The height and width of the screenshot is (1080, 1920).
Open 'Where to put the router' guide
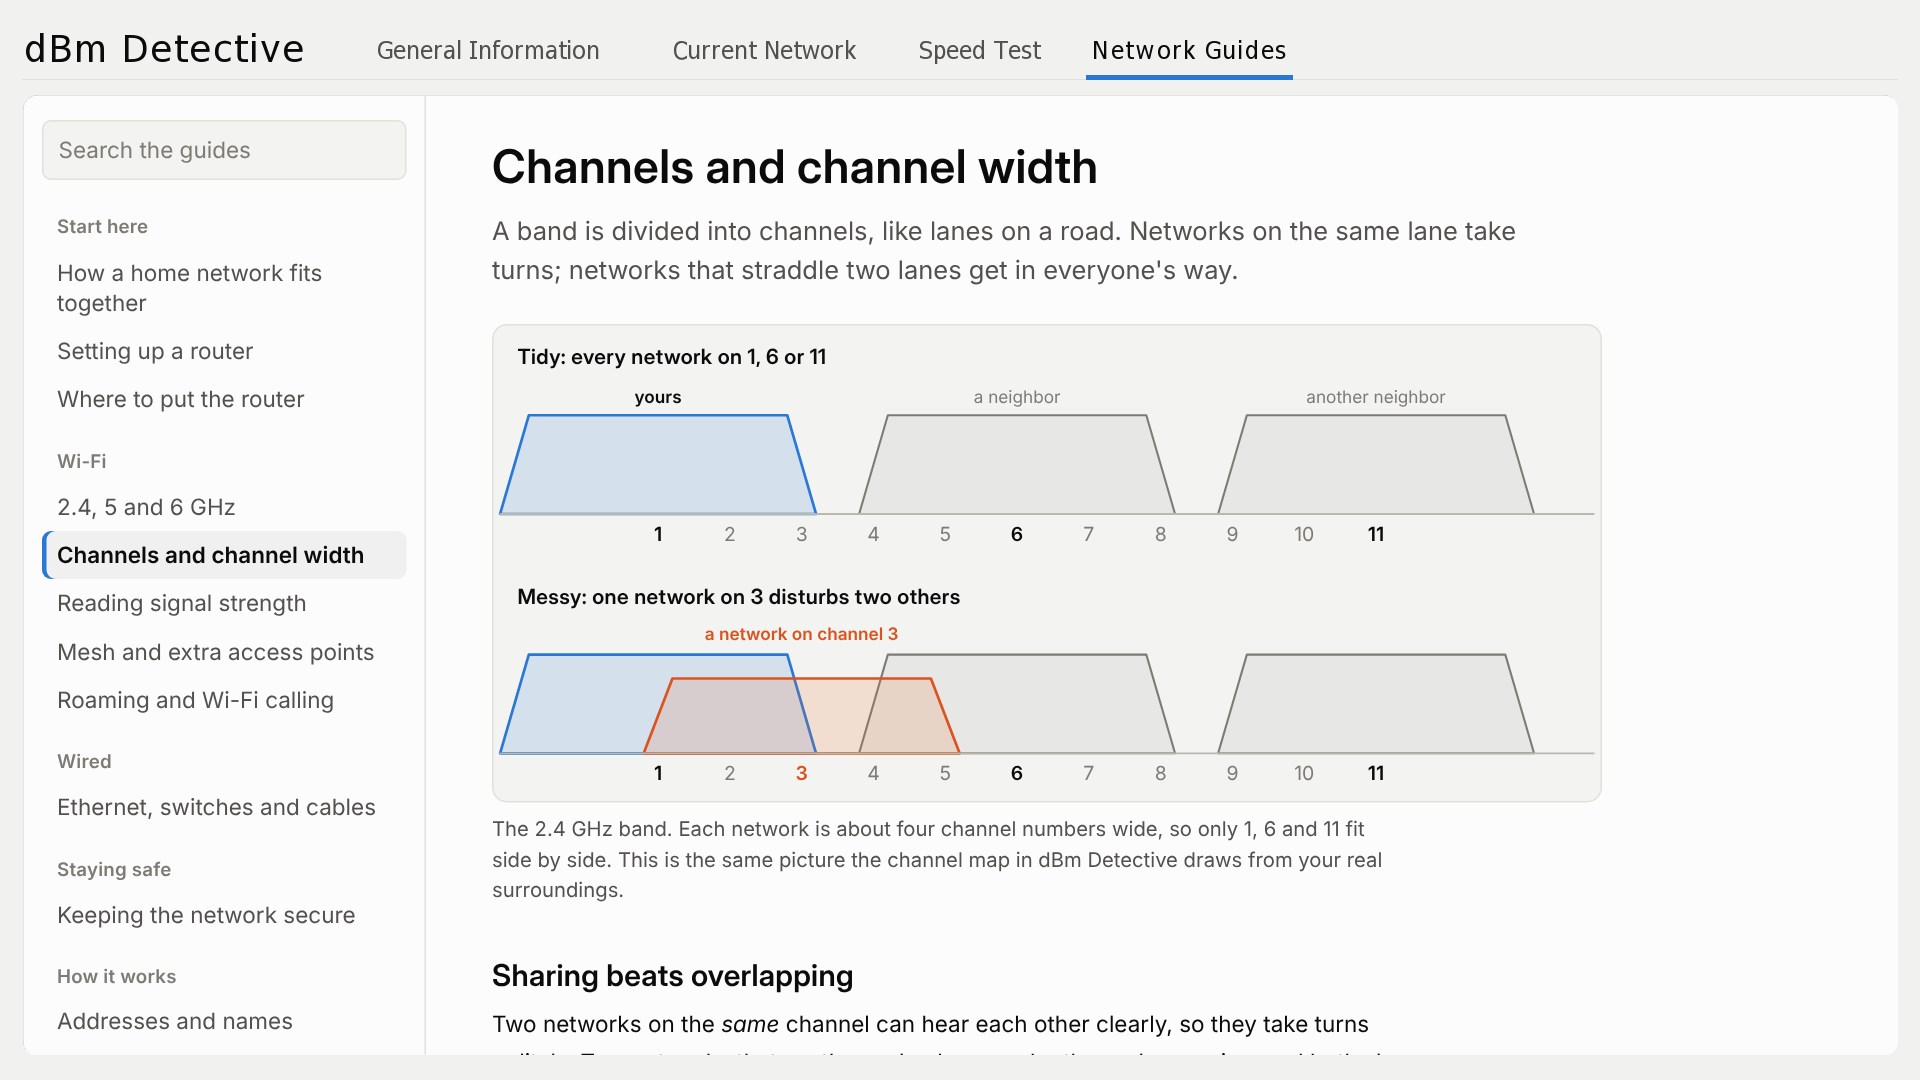(x=224, y=399)
